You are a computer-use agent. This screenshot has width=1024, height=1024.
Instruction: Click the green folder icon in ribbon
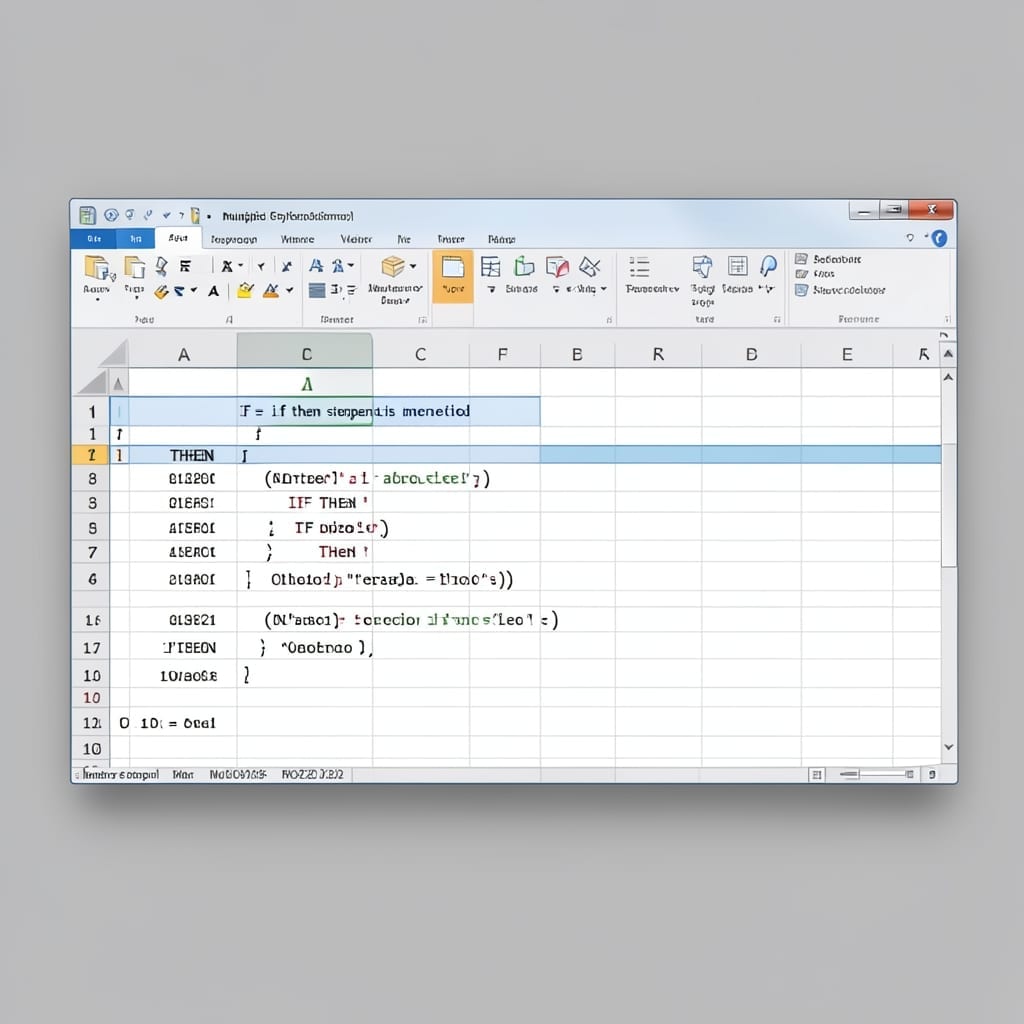pos(523,266)
